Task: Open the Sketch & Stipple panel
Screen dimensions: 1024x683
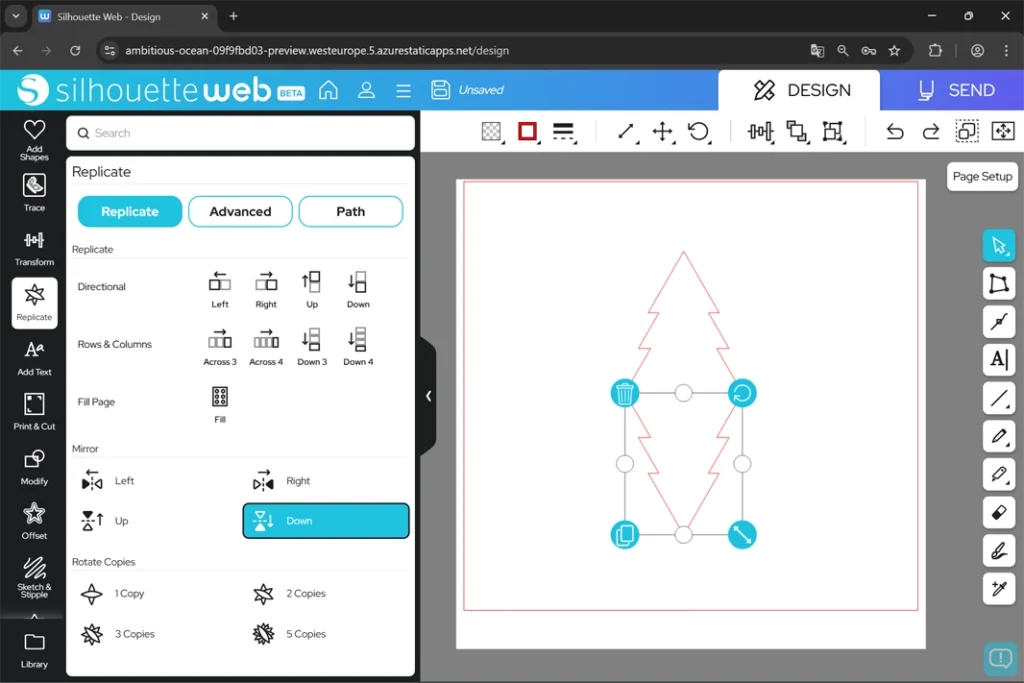Action: click(x=34, y=576)
